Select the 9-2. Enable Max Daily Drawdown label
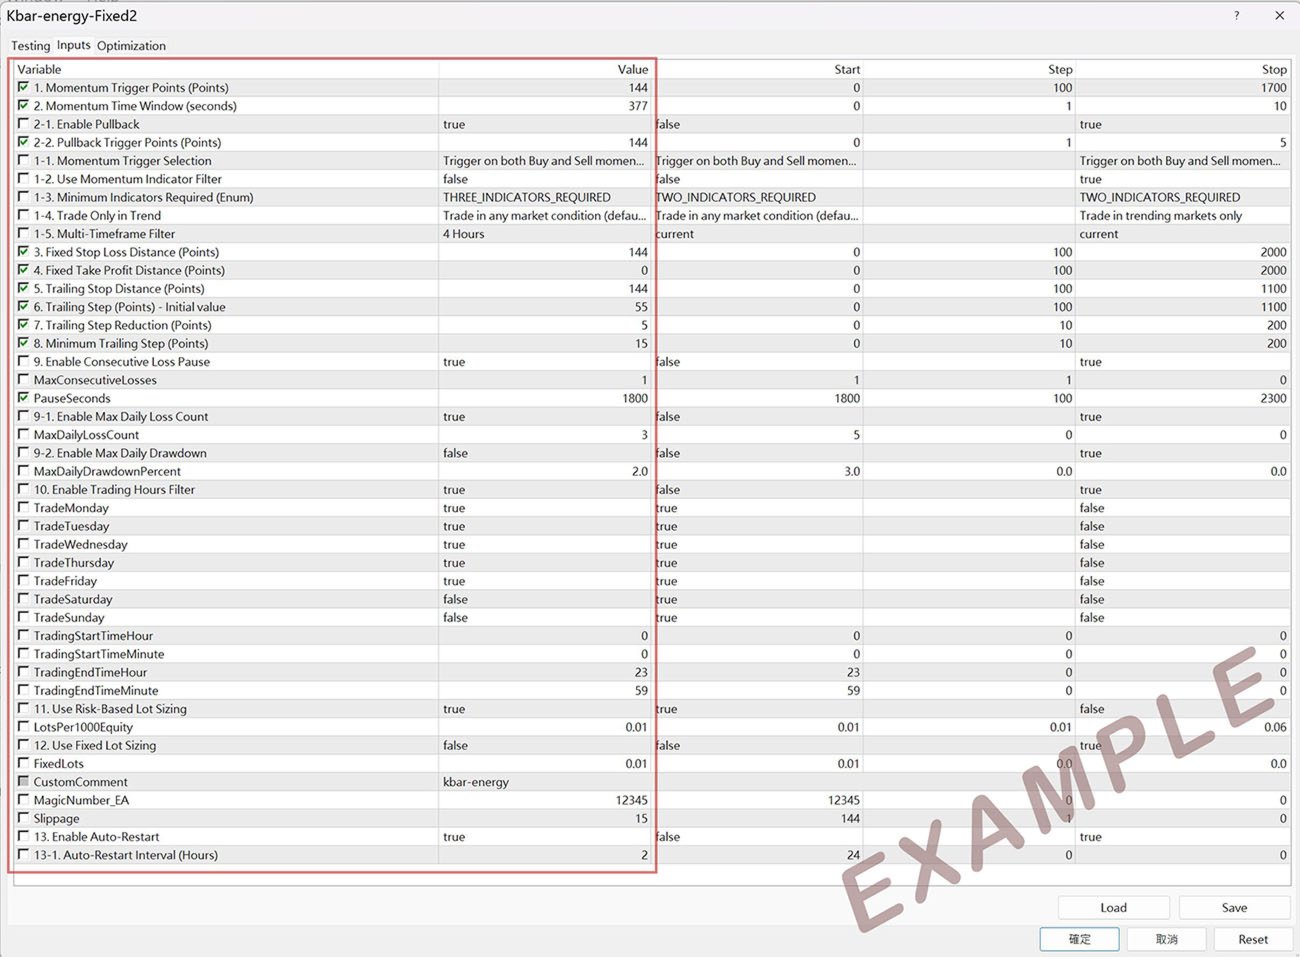 click(x=120, y=453)
